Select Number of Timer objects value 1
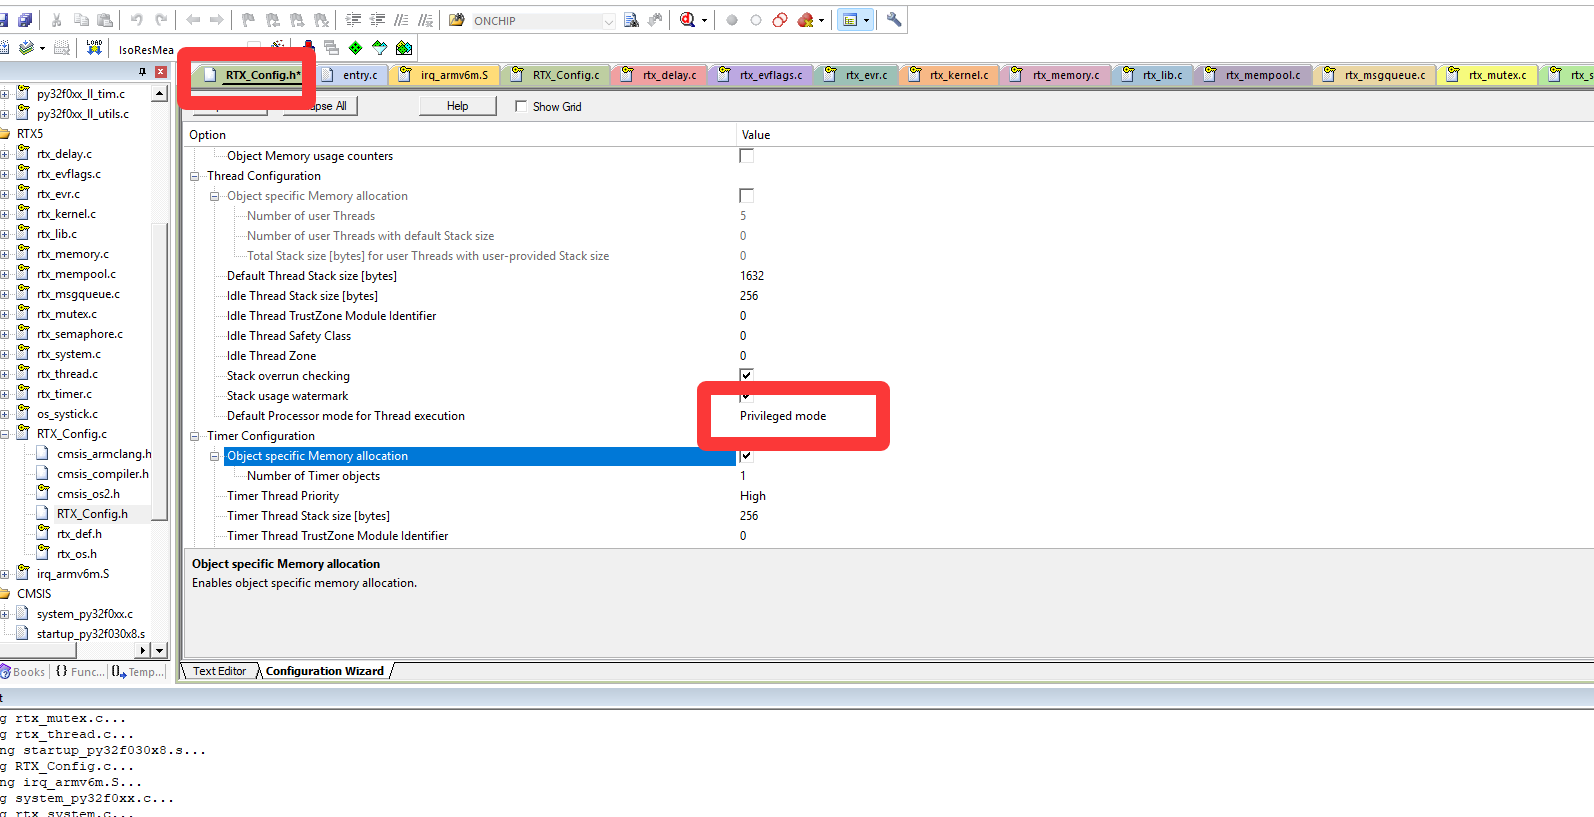The width and height of the screenshot is (1594, 817). click(x=743, y=476)
